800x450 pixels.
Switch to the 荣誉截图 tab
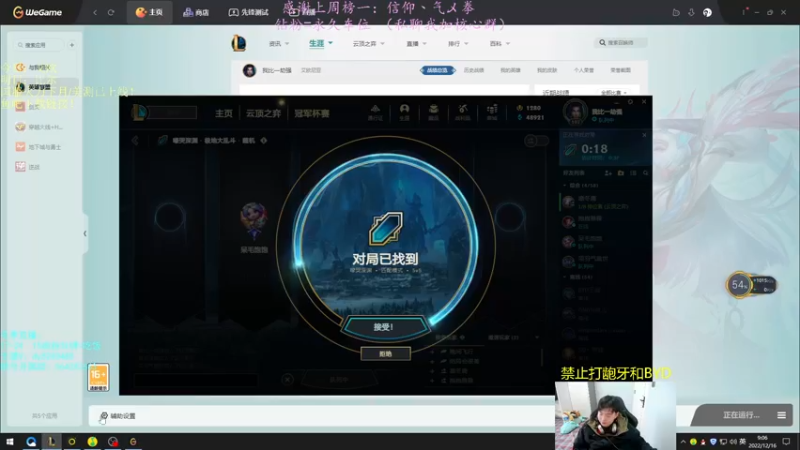tap(620, 70)
